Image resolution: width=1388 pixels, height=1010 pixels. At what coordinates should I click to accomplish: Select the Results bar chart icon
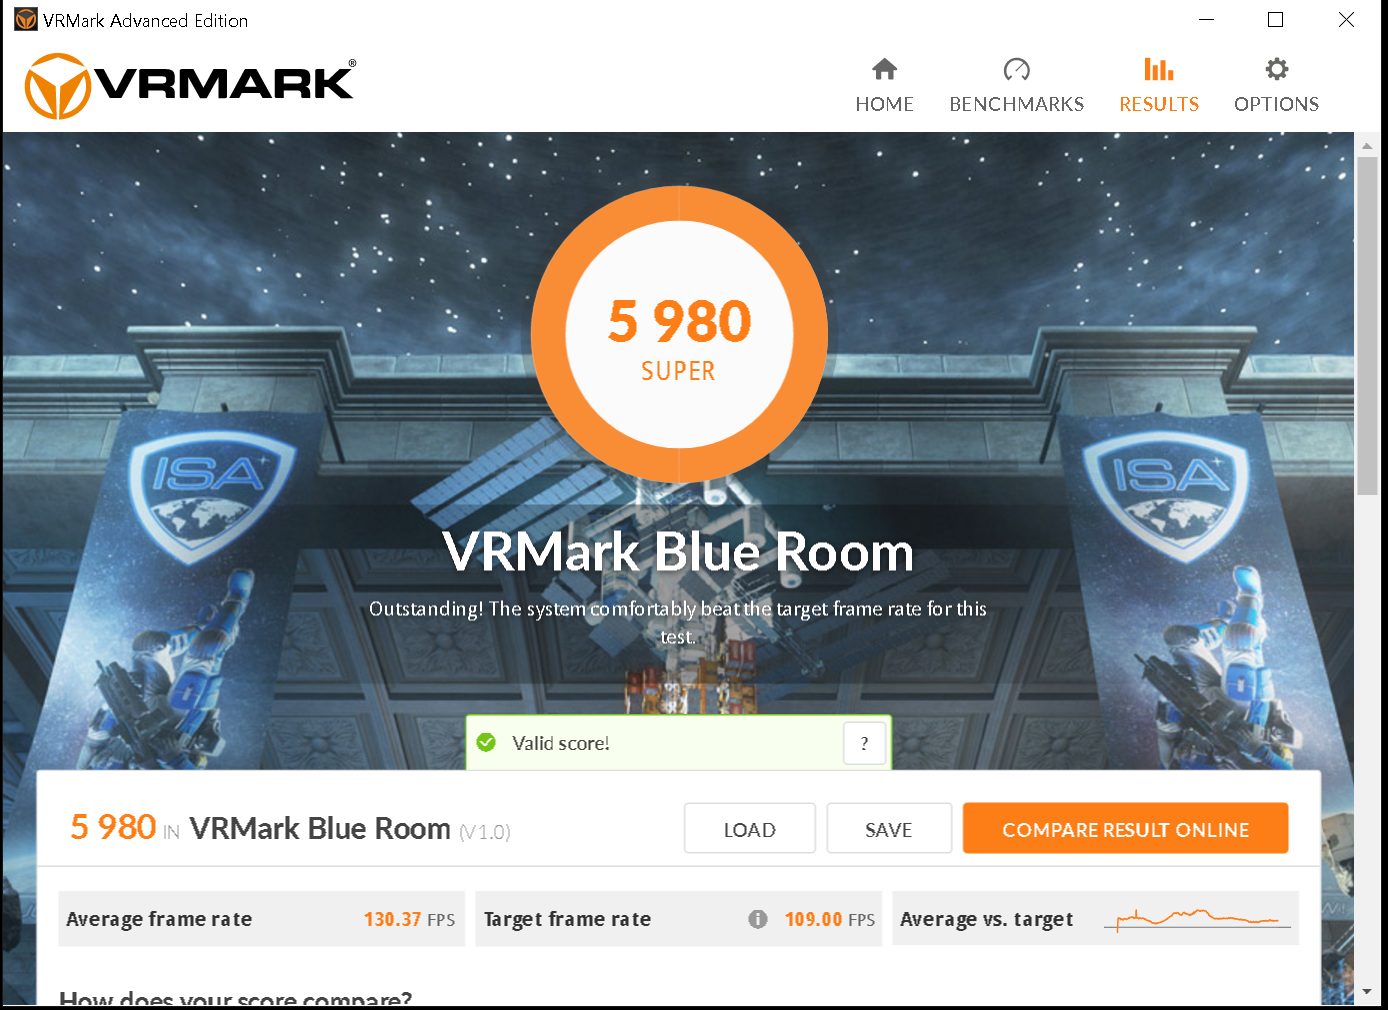1159,69
